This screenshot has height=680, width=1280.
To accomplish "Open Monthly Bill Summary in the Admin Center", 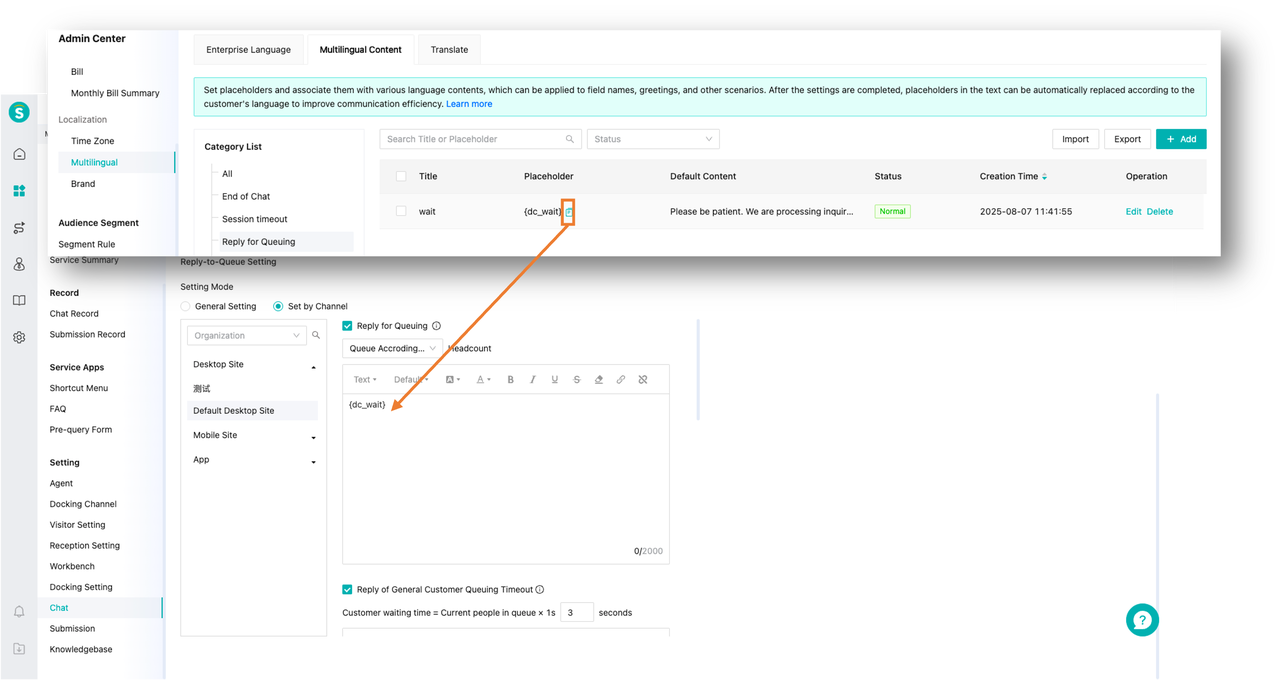I will [x=115, y=93].
